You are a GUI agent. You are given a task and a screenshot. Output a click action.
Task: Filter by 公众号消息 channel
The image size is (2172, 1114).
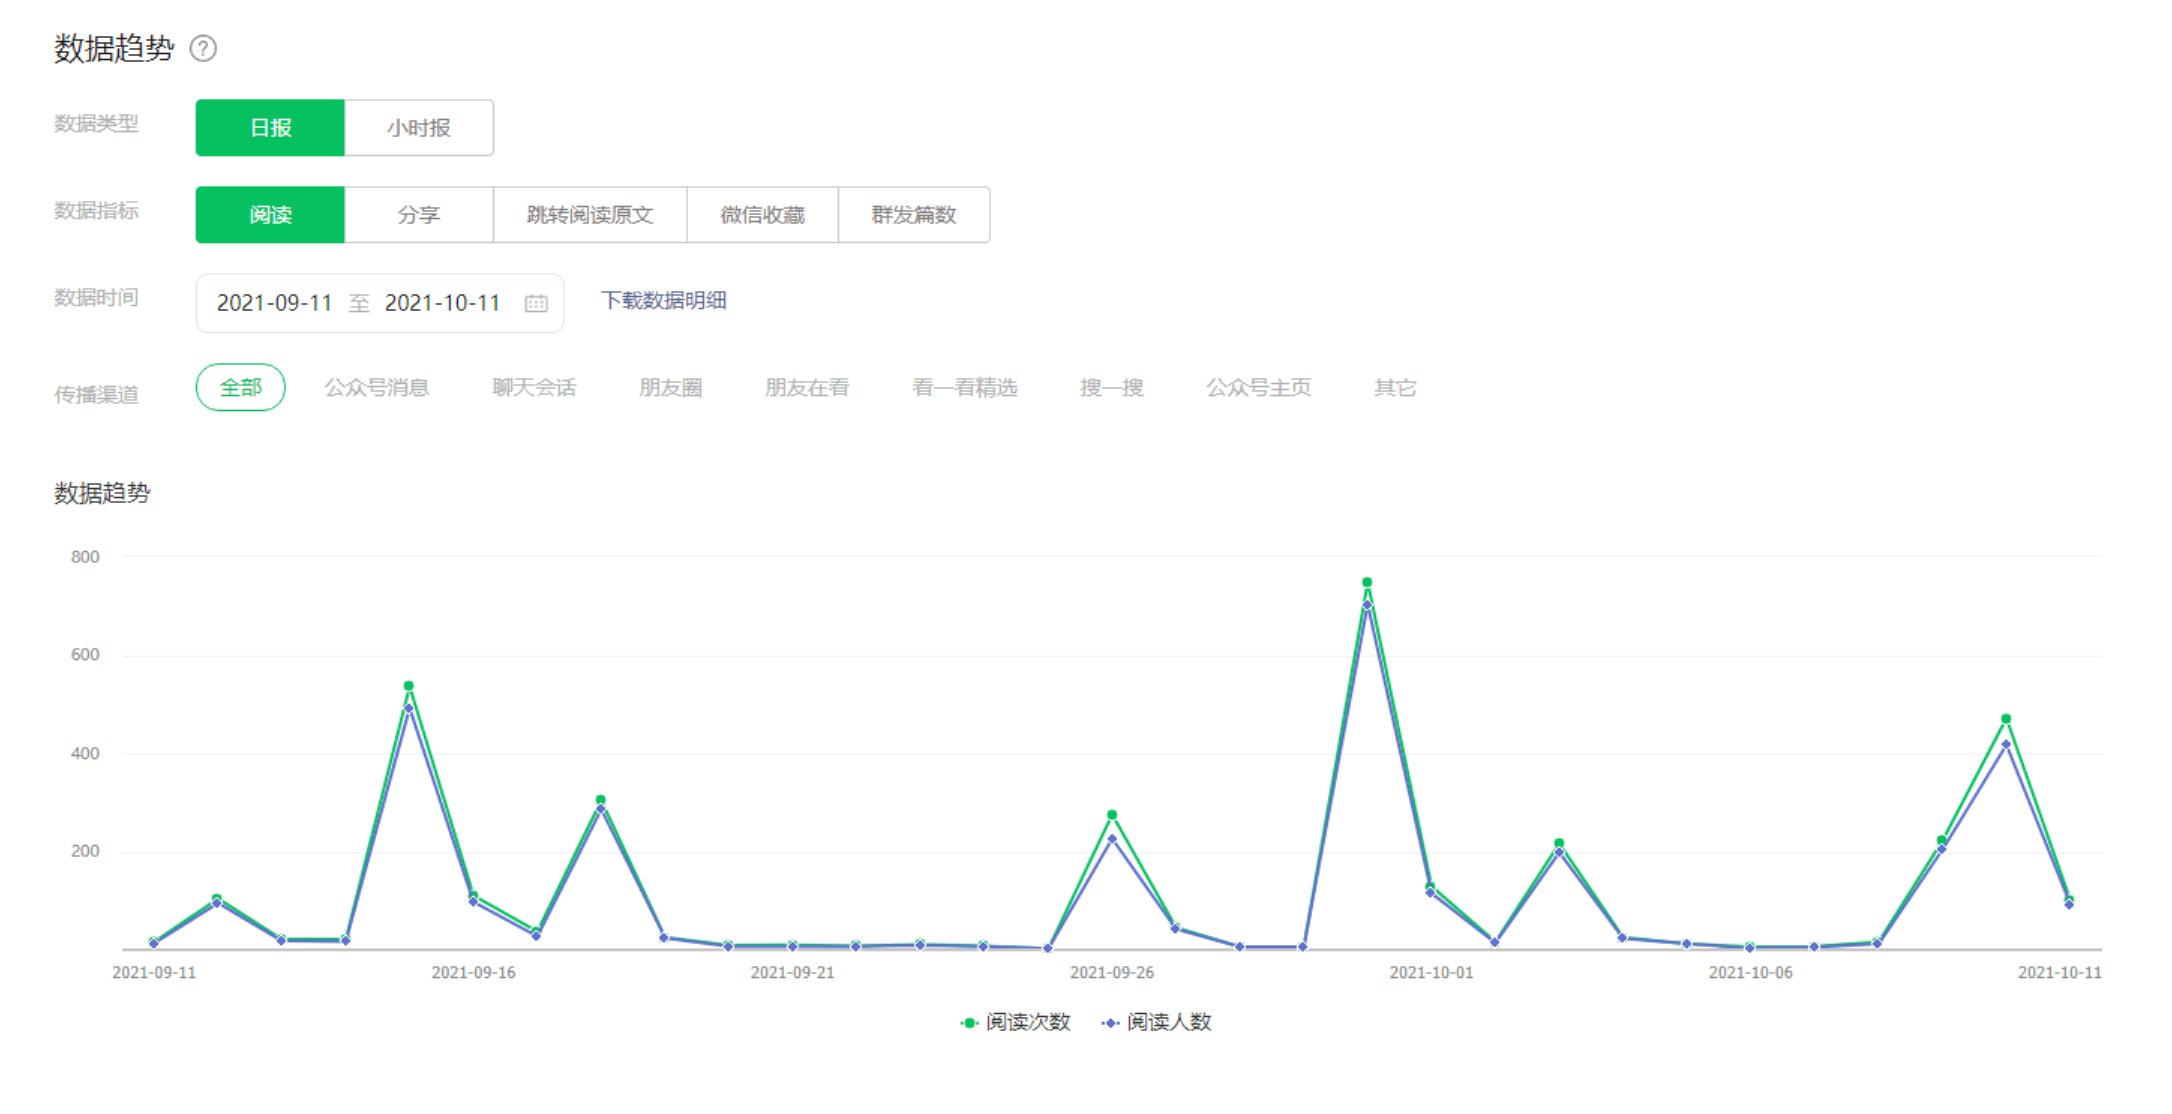377,388
